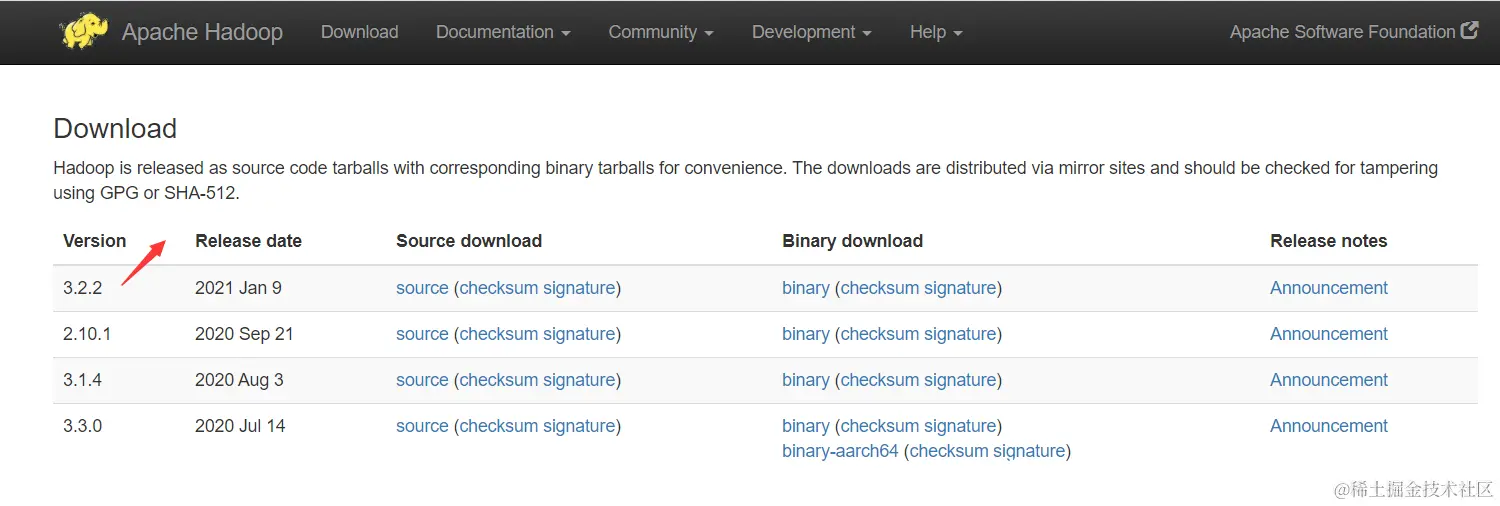Open signature for 3.1.4 source download
Image resolution: width=1500 pixels, height=506 pixels.
[579, 380]
